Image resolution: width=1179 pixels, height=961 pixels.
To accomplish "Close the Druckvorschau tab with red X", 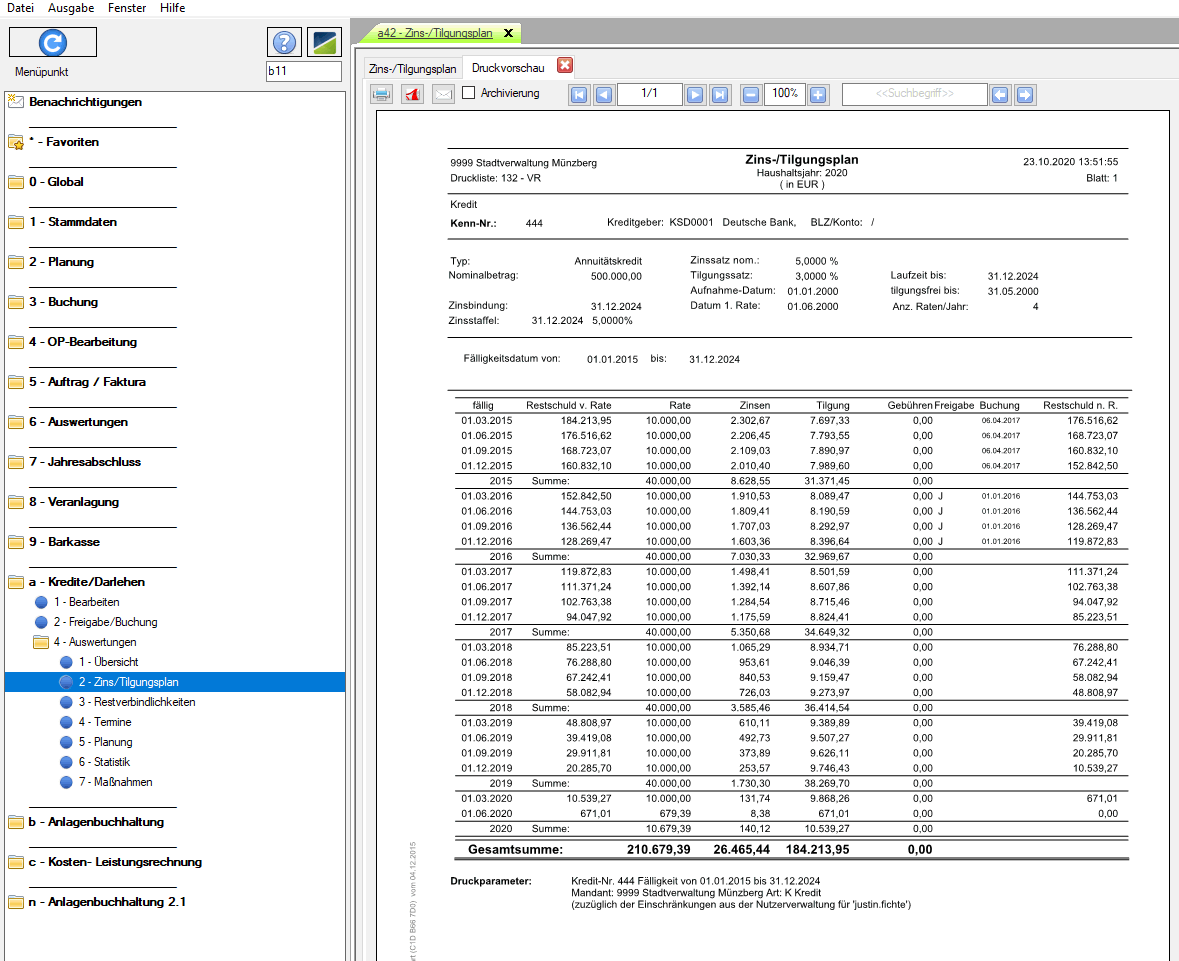I will pos(565,66).
